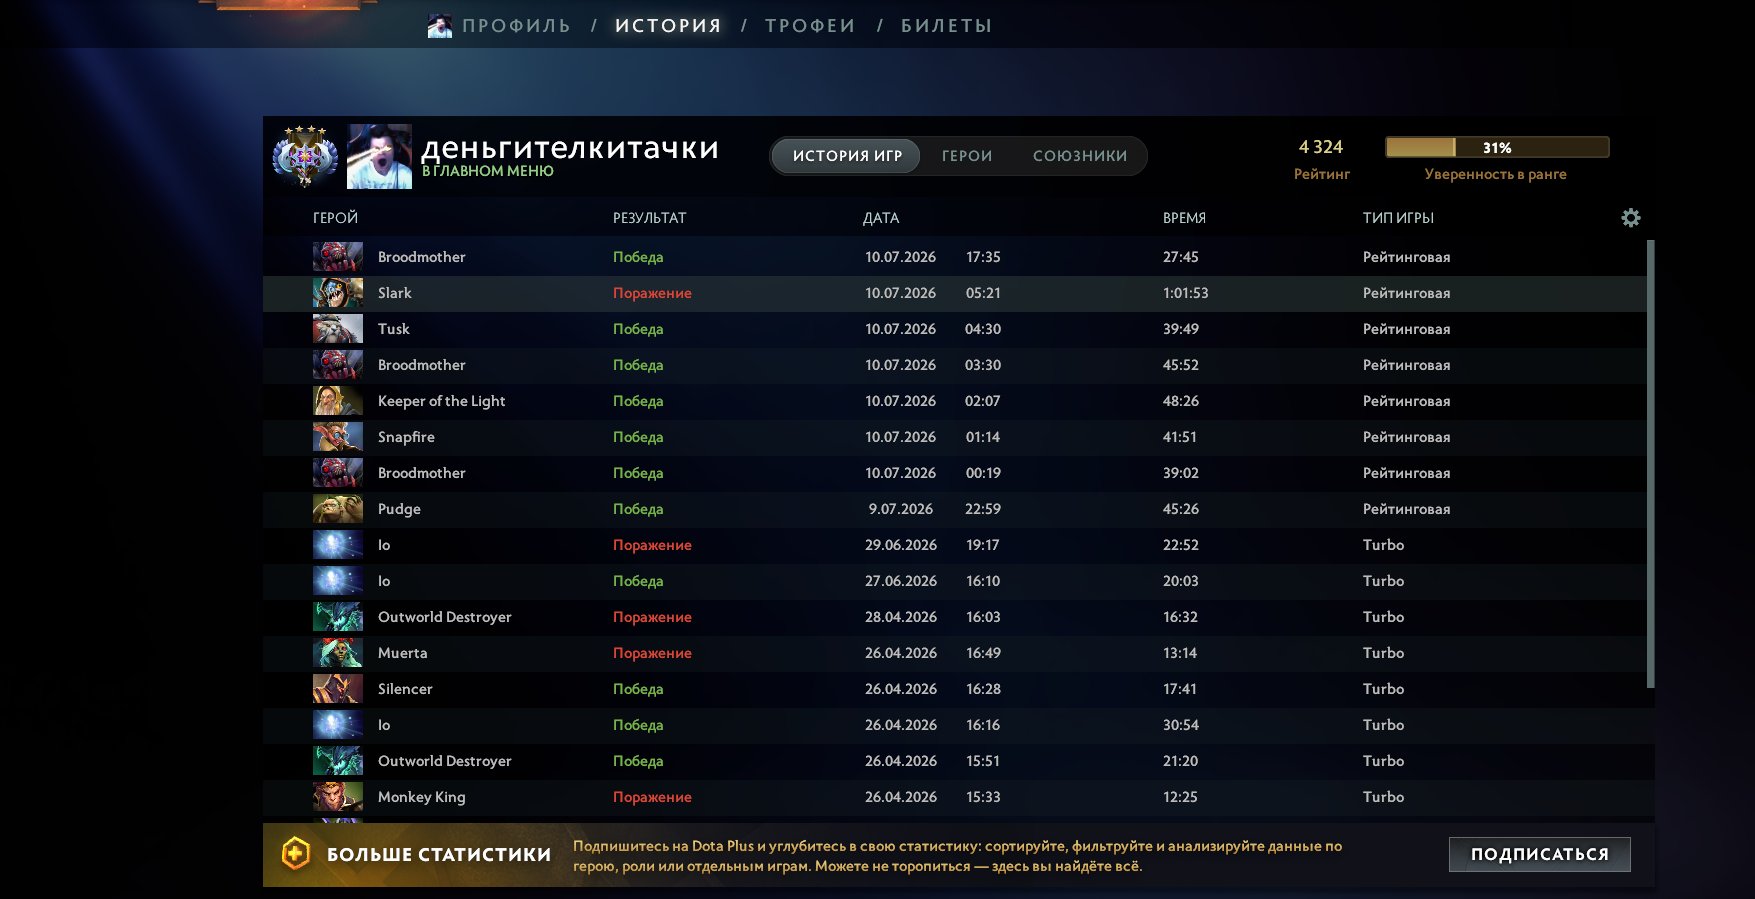
Task: Click the ВРЕМЯ column header
Action: point(1184,218)
